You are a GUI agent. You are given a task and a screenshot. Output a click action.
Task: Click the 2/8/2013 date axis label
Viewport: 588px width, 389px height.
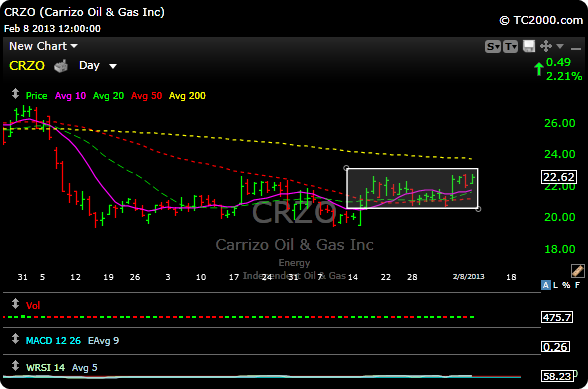coord(468,276)
